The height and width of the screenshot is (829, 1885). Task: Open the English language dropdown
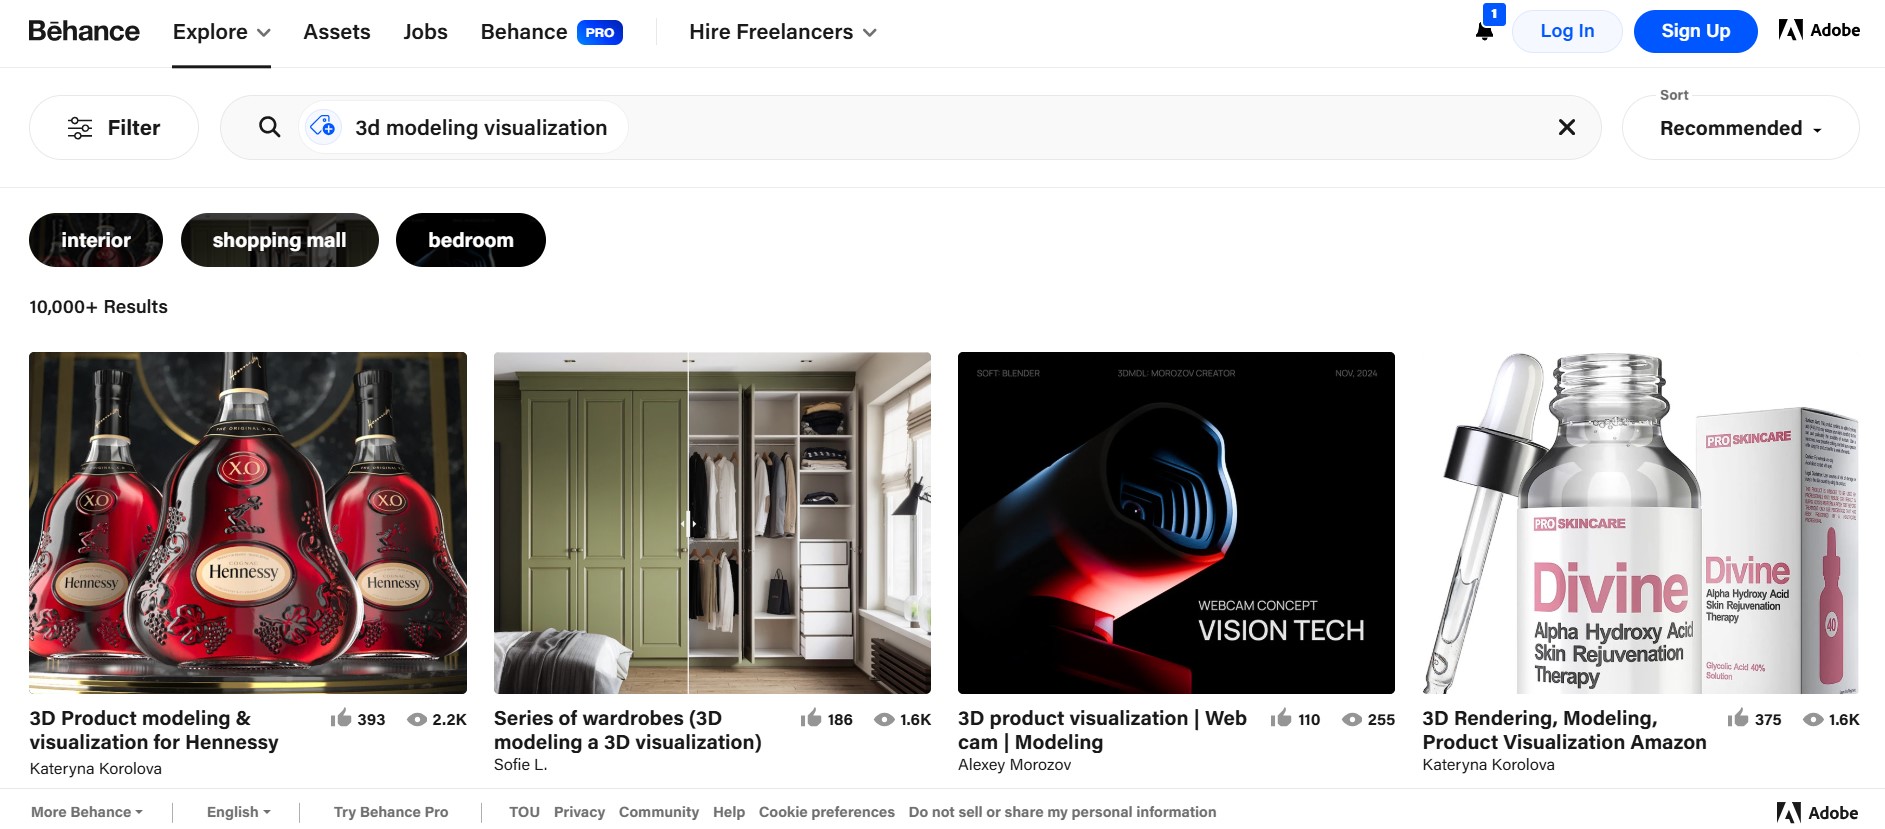(239, 812)
